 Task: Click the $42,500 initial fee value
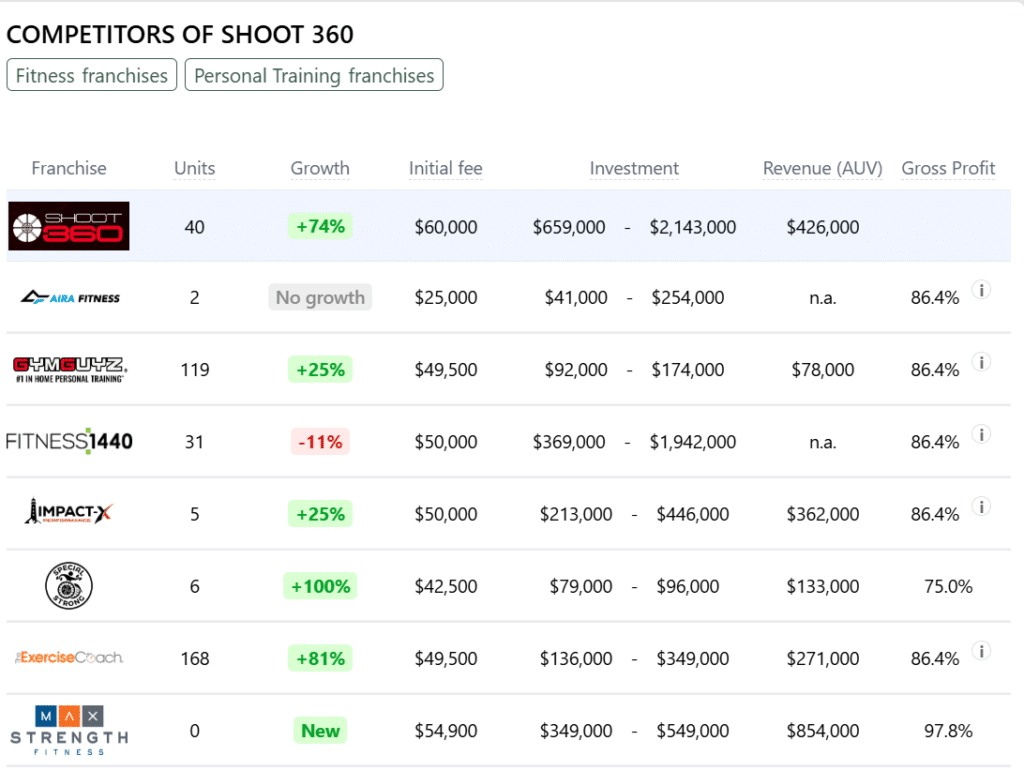tap(446, 586)
